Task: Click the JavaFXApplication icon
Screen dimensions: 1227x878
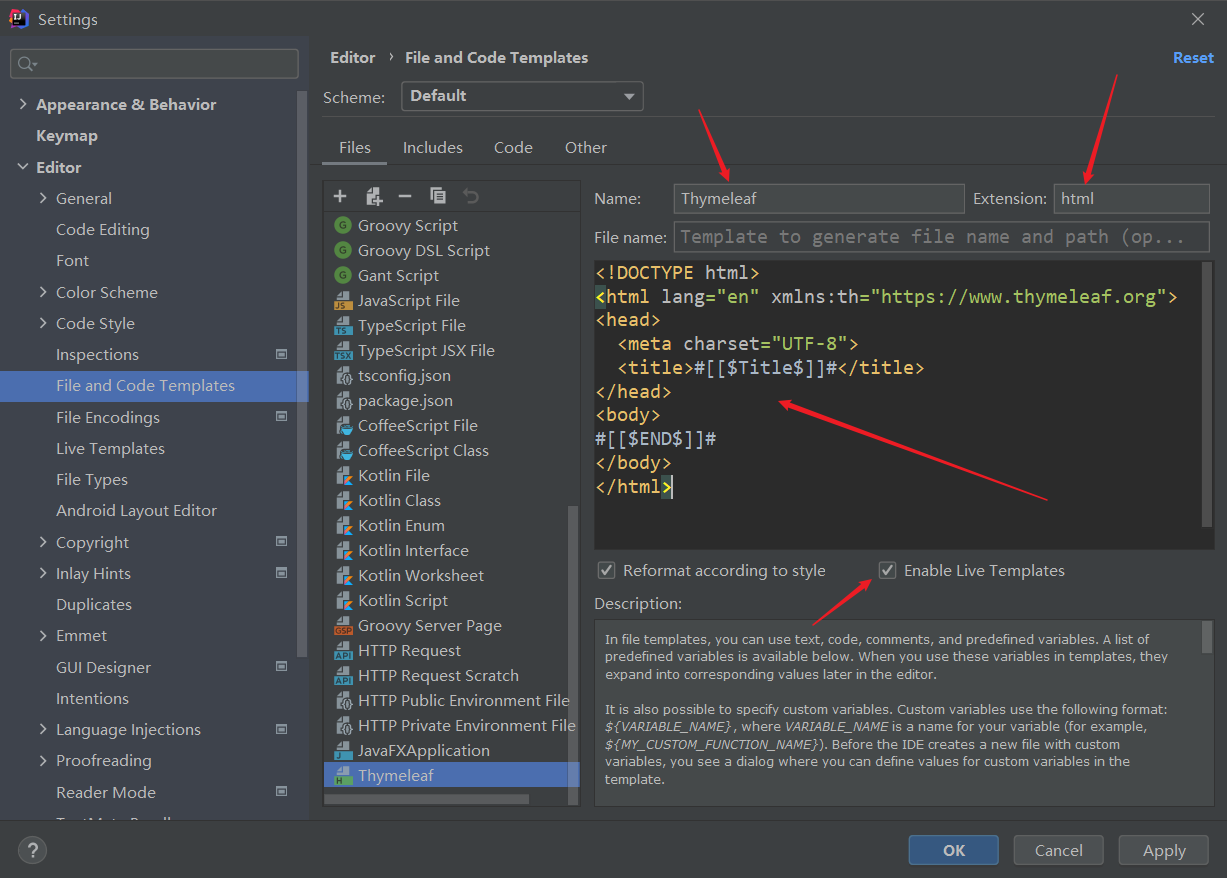Action: pyautogui.click(x=343, y=750)
